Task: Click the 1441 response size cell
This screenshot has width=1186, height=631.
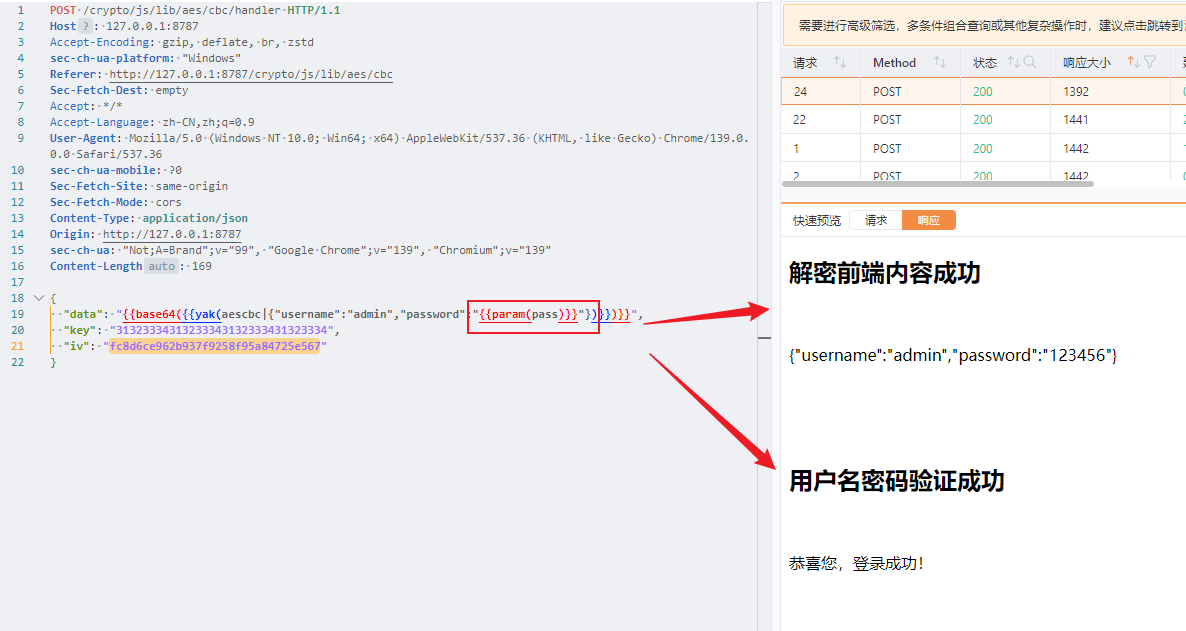Action: point(1076,120)
